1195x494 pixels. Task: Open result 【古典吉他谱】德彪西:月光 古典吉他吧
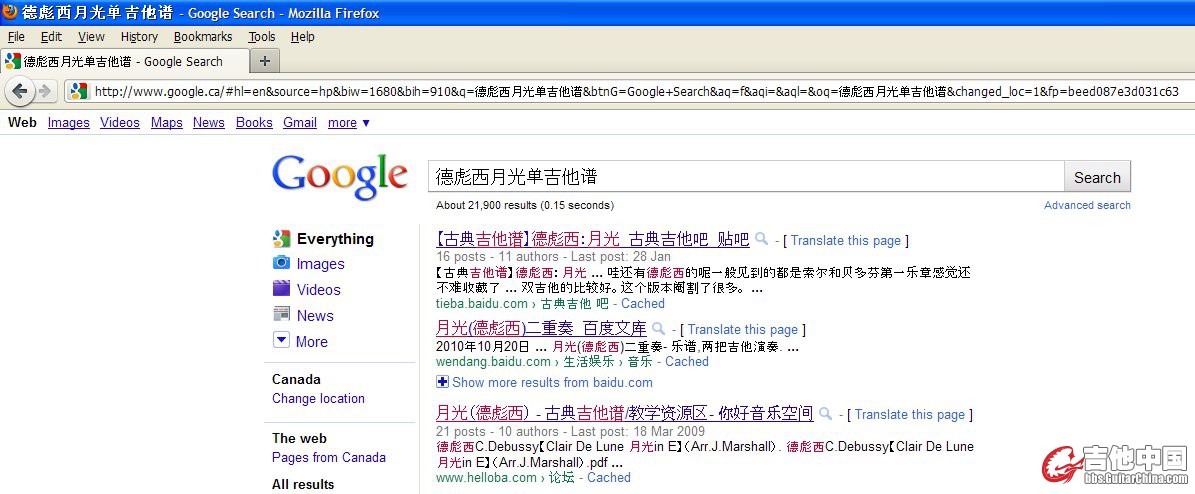click(592, 239)
